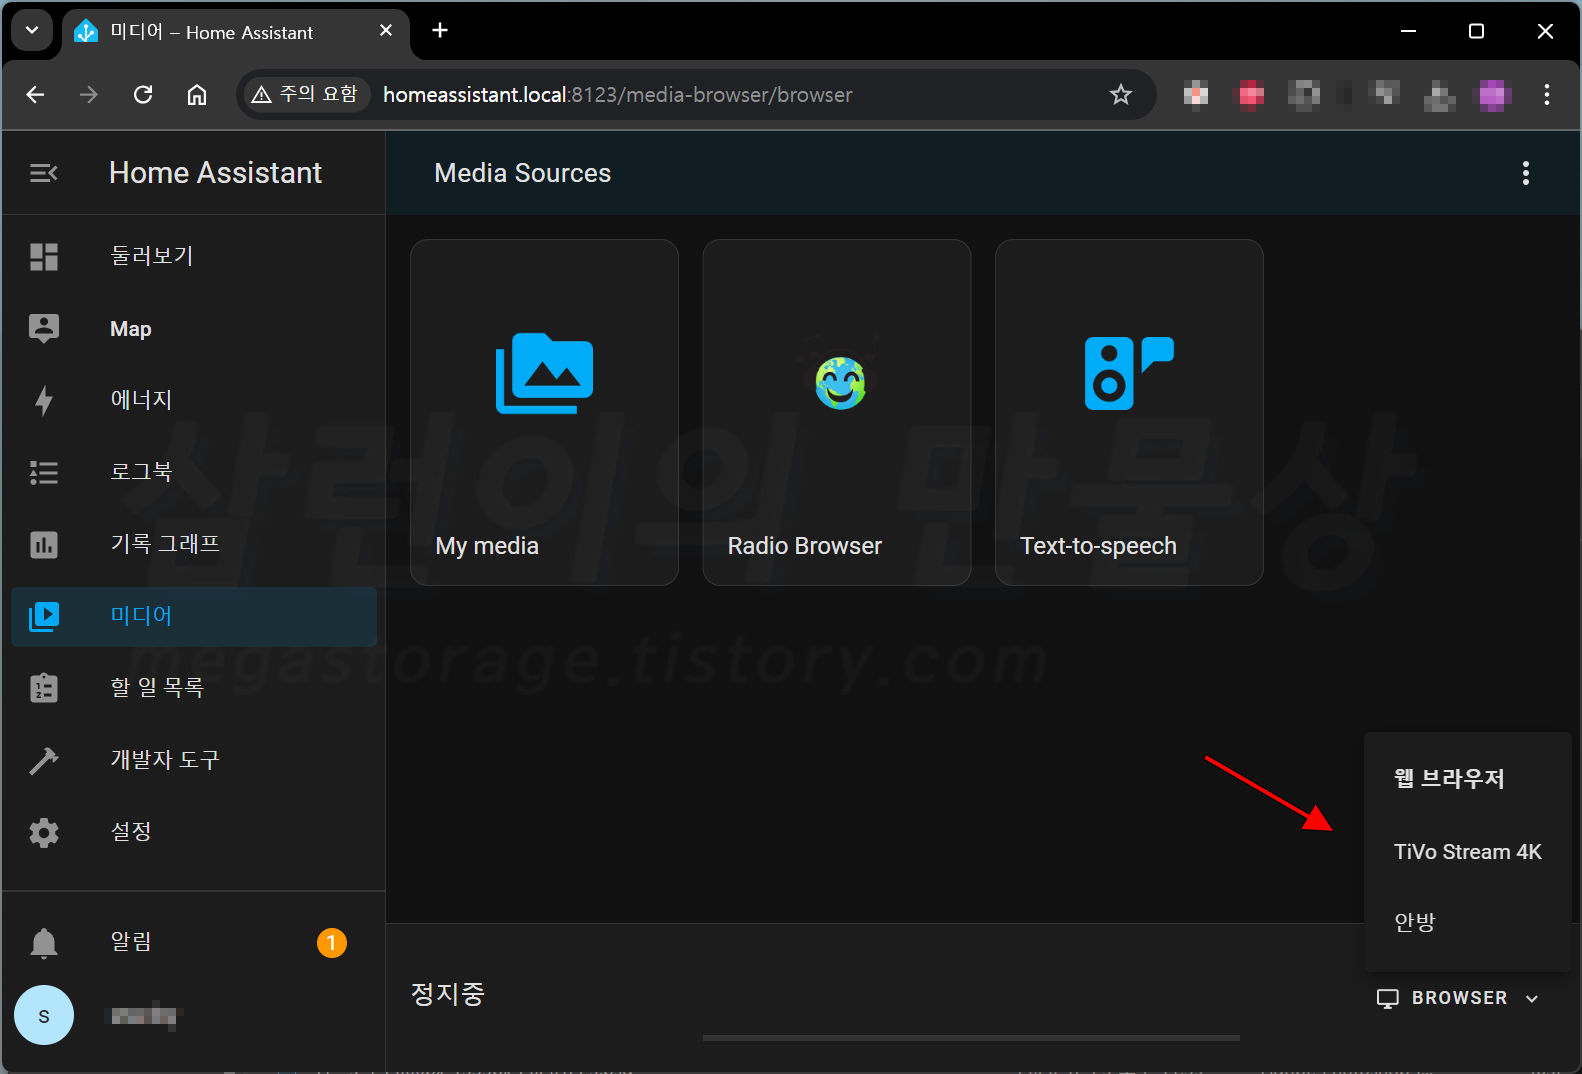Go to 에너지 in the sidebar
This screenshot has width=1582, height=1074.
click(x=194, y=401)
